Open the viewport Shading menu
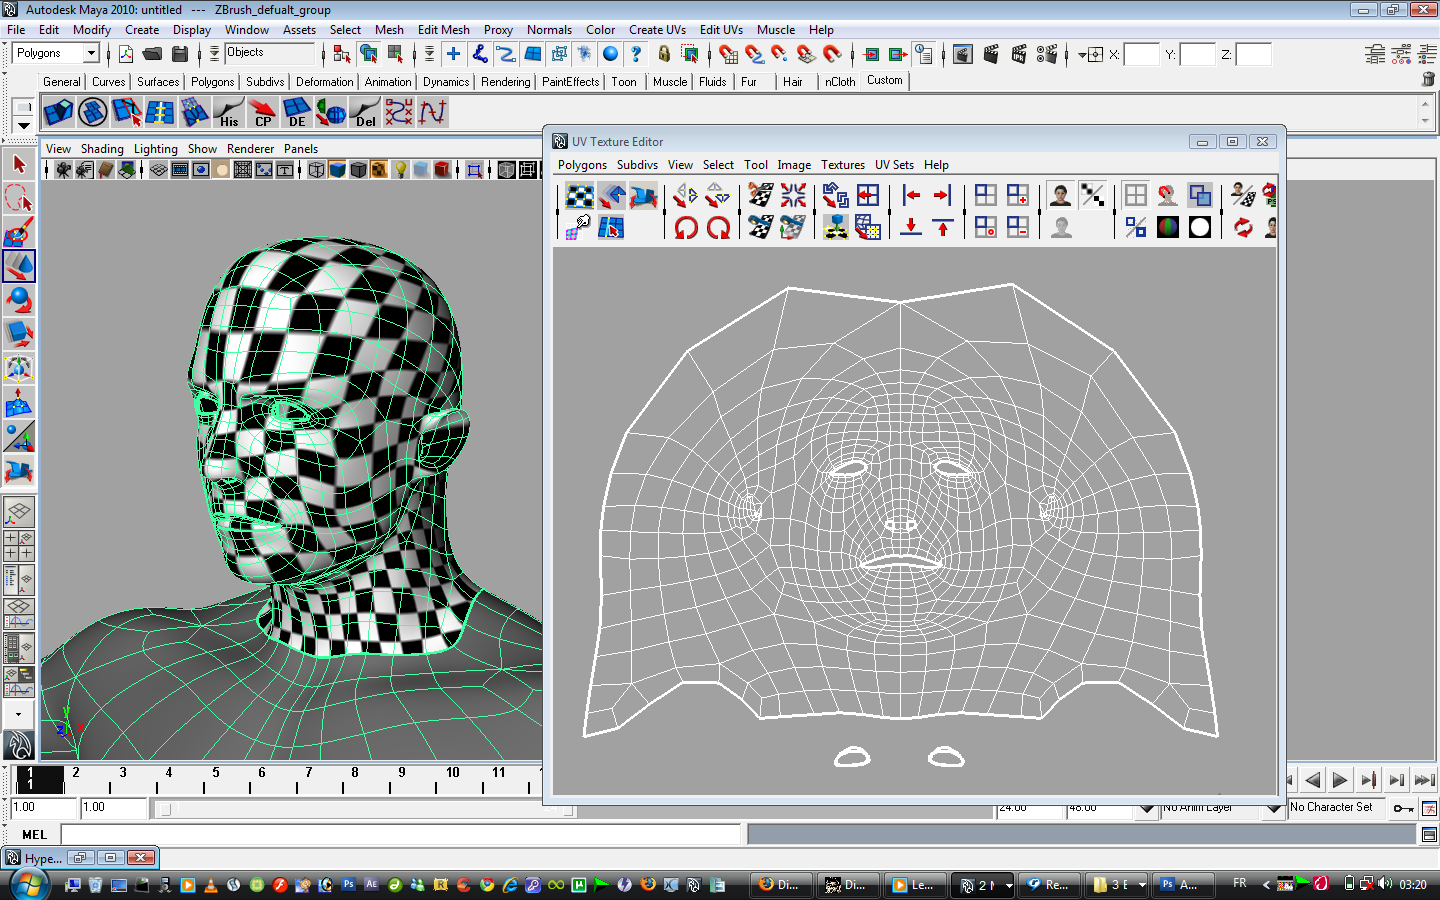The height and width of the screenshot is (900, 1440). (102, 149)
